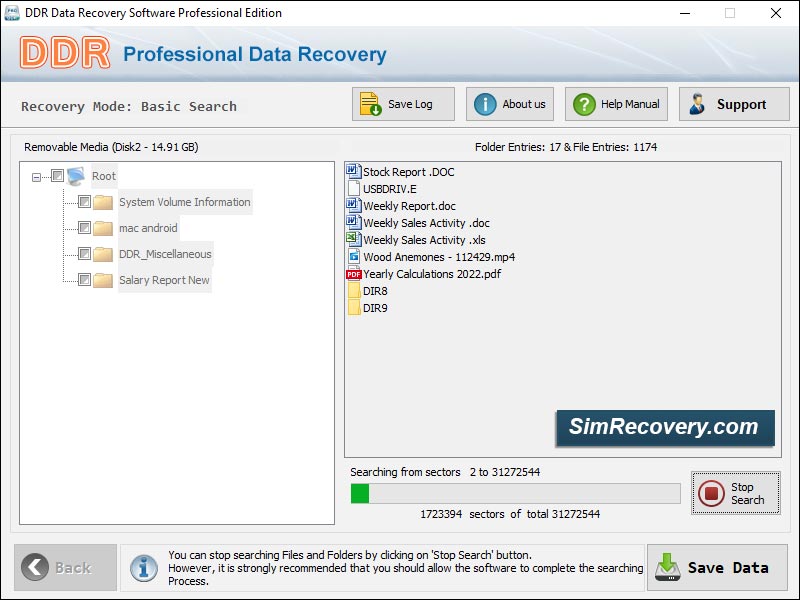Select Weekly Sales Activity .xls file
Viewport: 800px width, 600px height.
(425, 240)
